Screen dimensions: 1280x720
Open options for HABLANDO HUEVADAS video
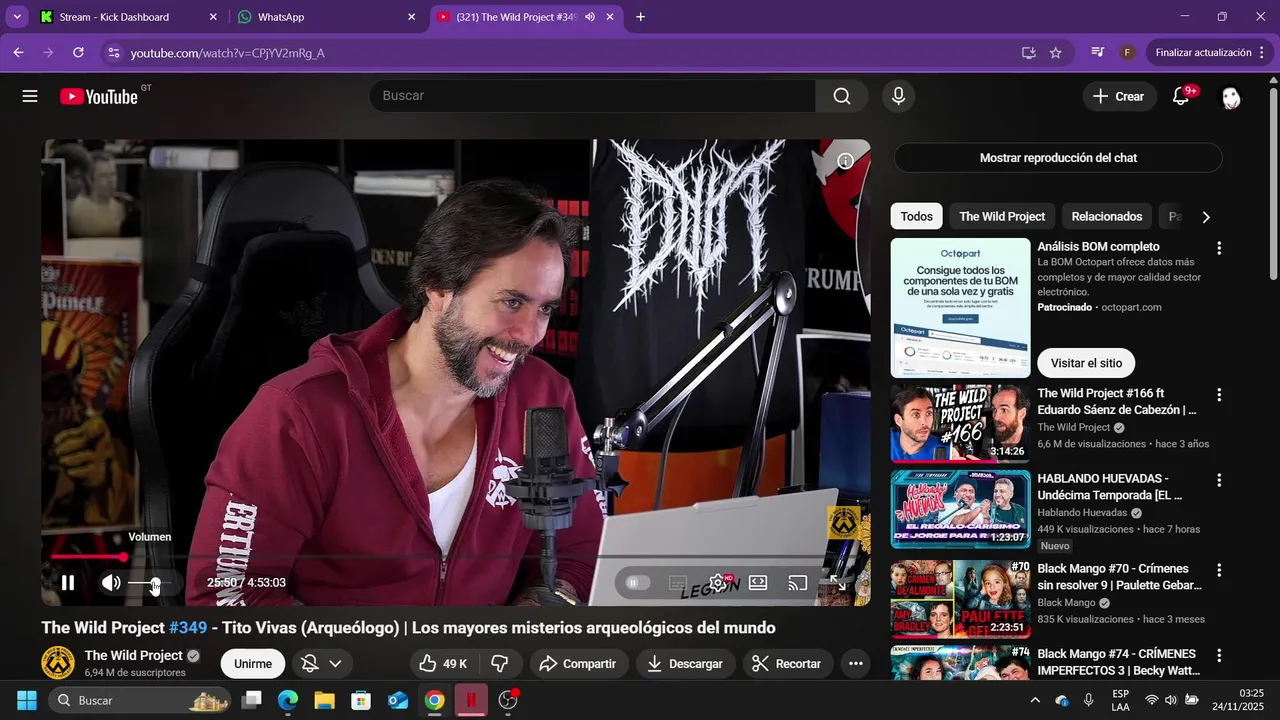pos(1219,480)
